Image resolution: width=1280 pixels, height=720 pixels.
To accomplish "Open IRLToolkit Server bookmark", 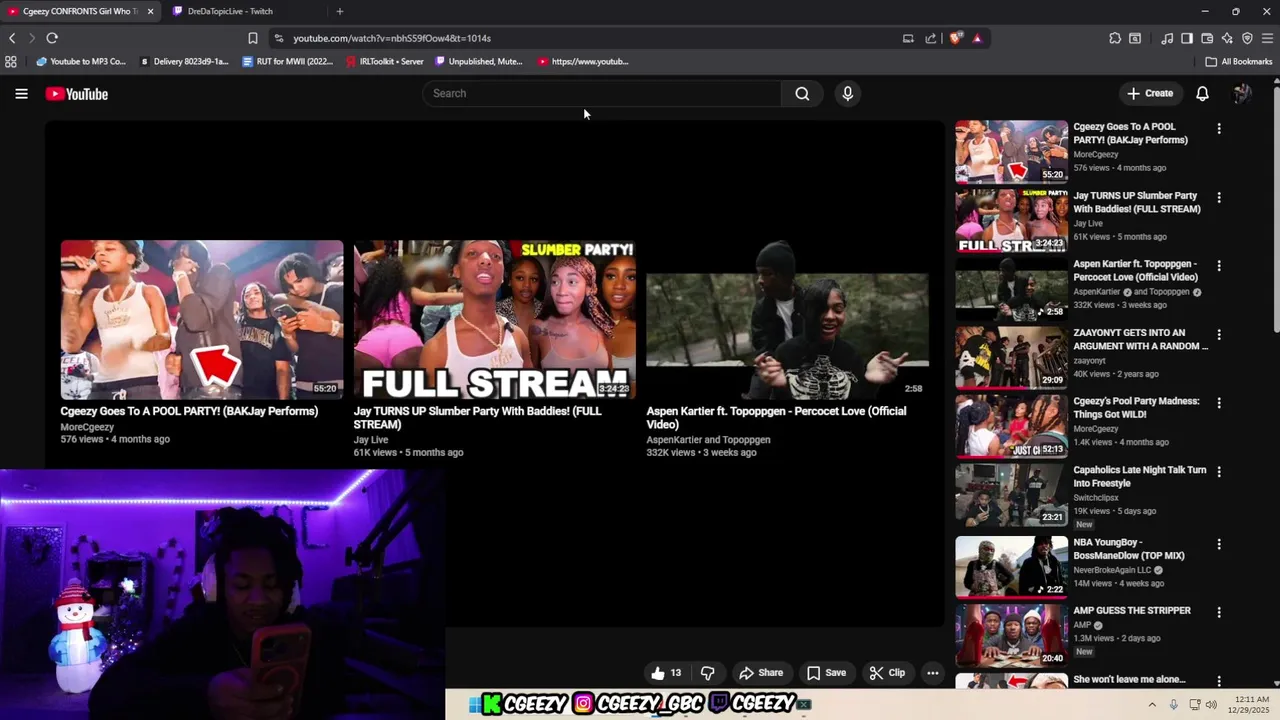I will 385,61.
